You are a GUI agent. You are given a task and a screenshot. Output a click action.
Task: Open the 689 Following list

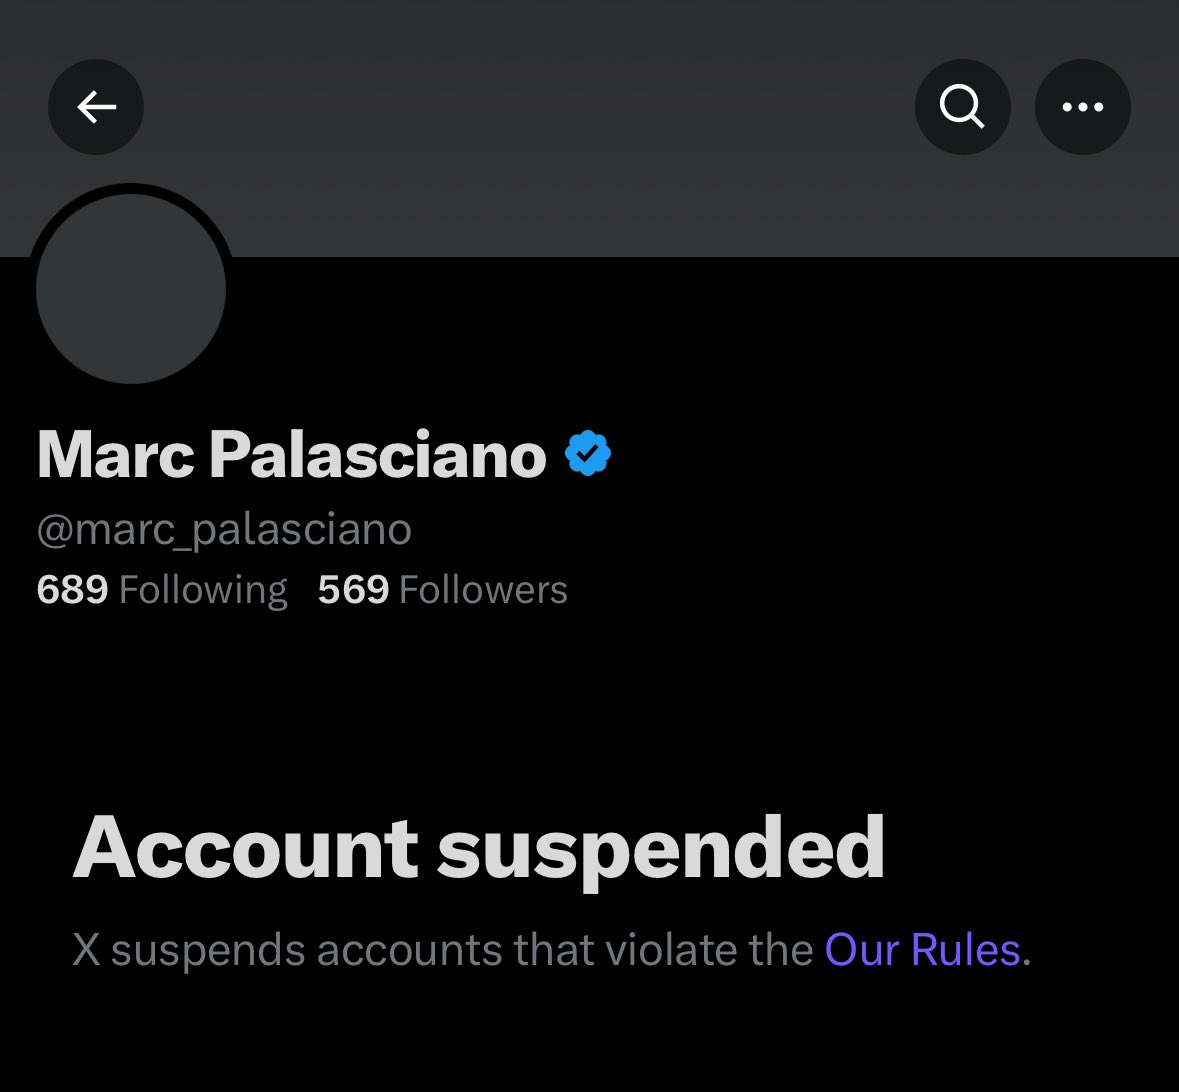tap(162, 590)
